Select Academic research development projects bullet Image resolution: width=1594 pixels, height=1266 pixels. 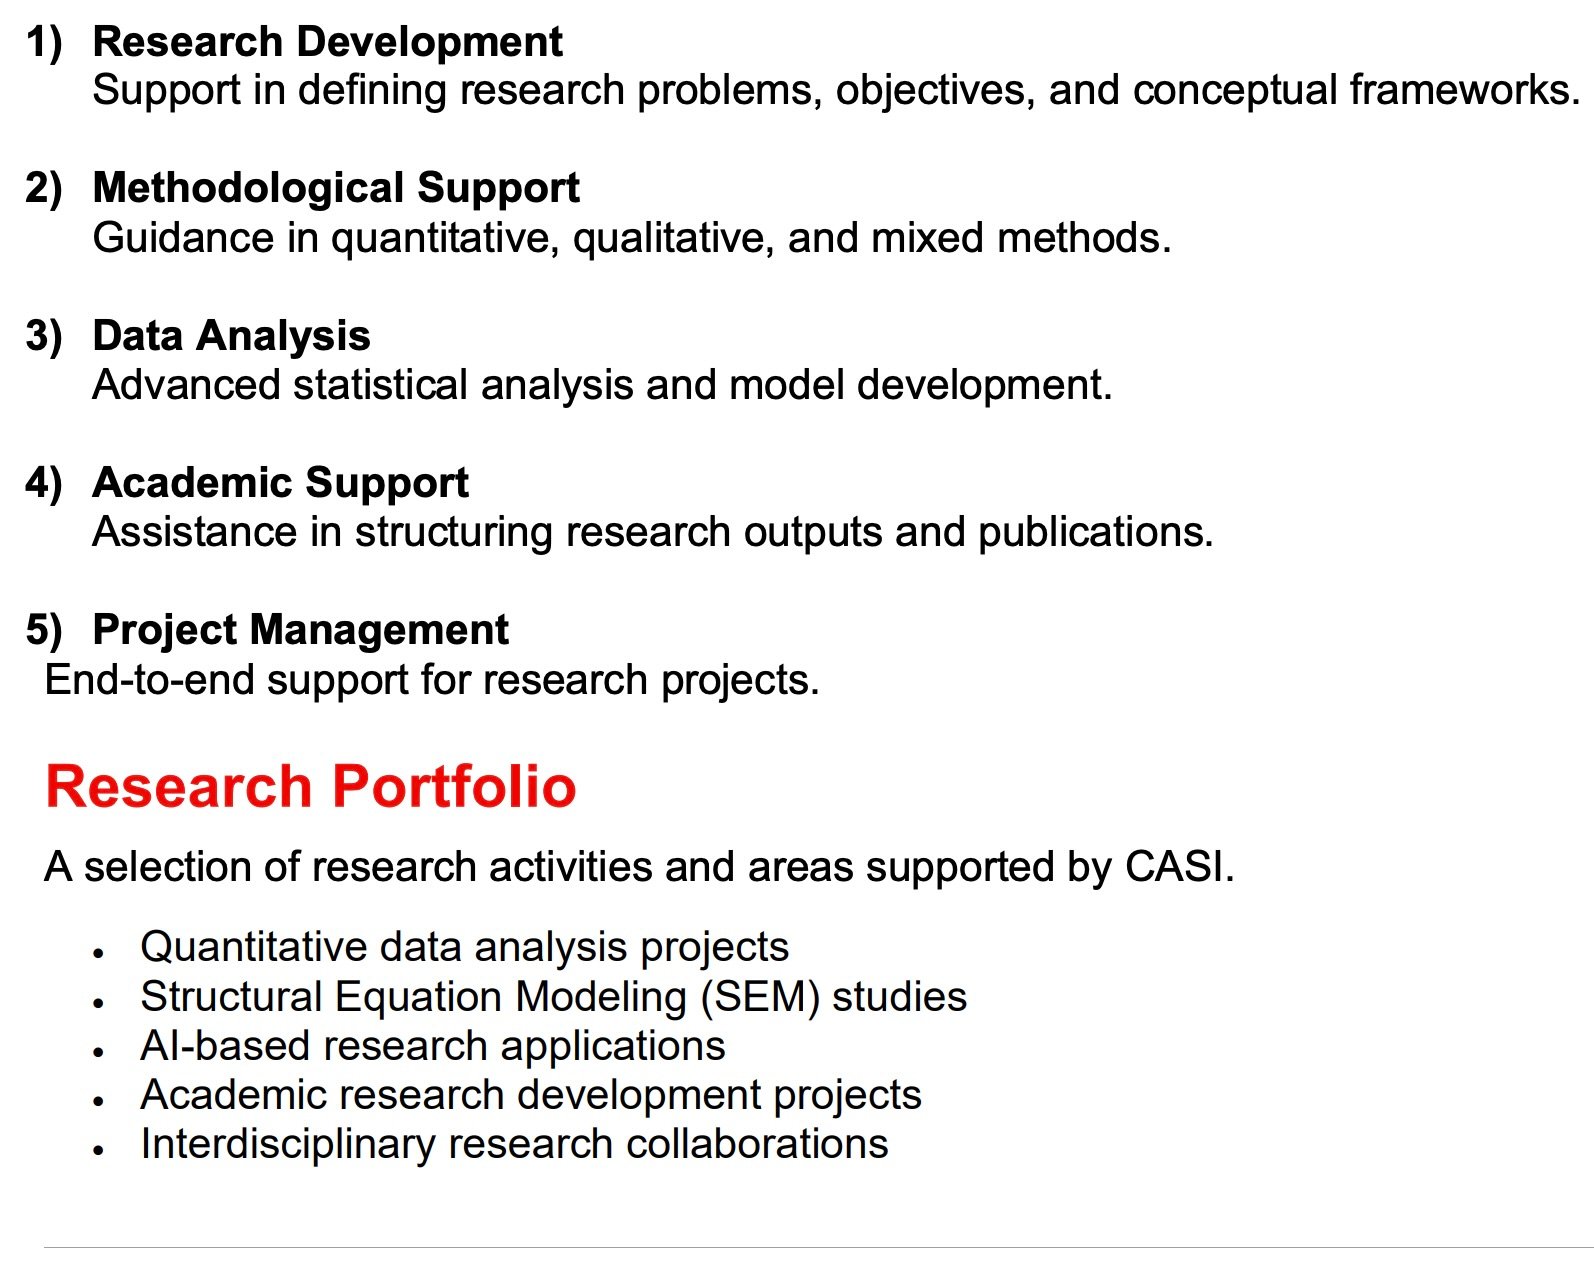pos(531,1095)
